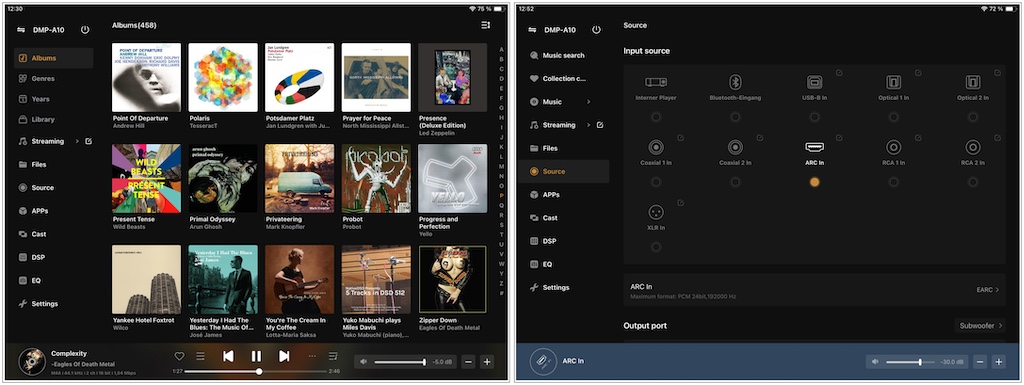Click the Complexity now-playing cover art
This screenshot has width=1024, height=385.
[x=32, y=362]
